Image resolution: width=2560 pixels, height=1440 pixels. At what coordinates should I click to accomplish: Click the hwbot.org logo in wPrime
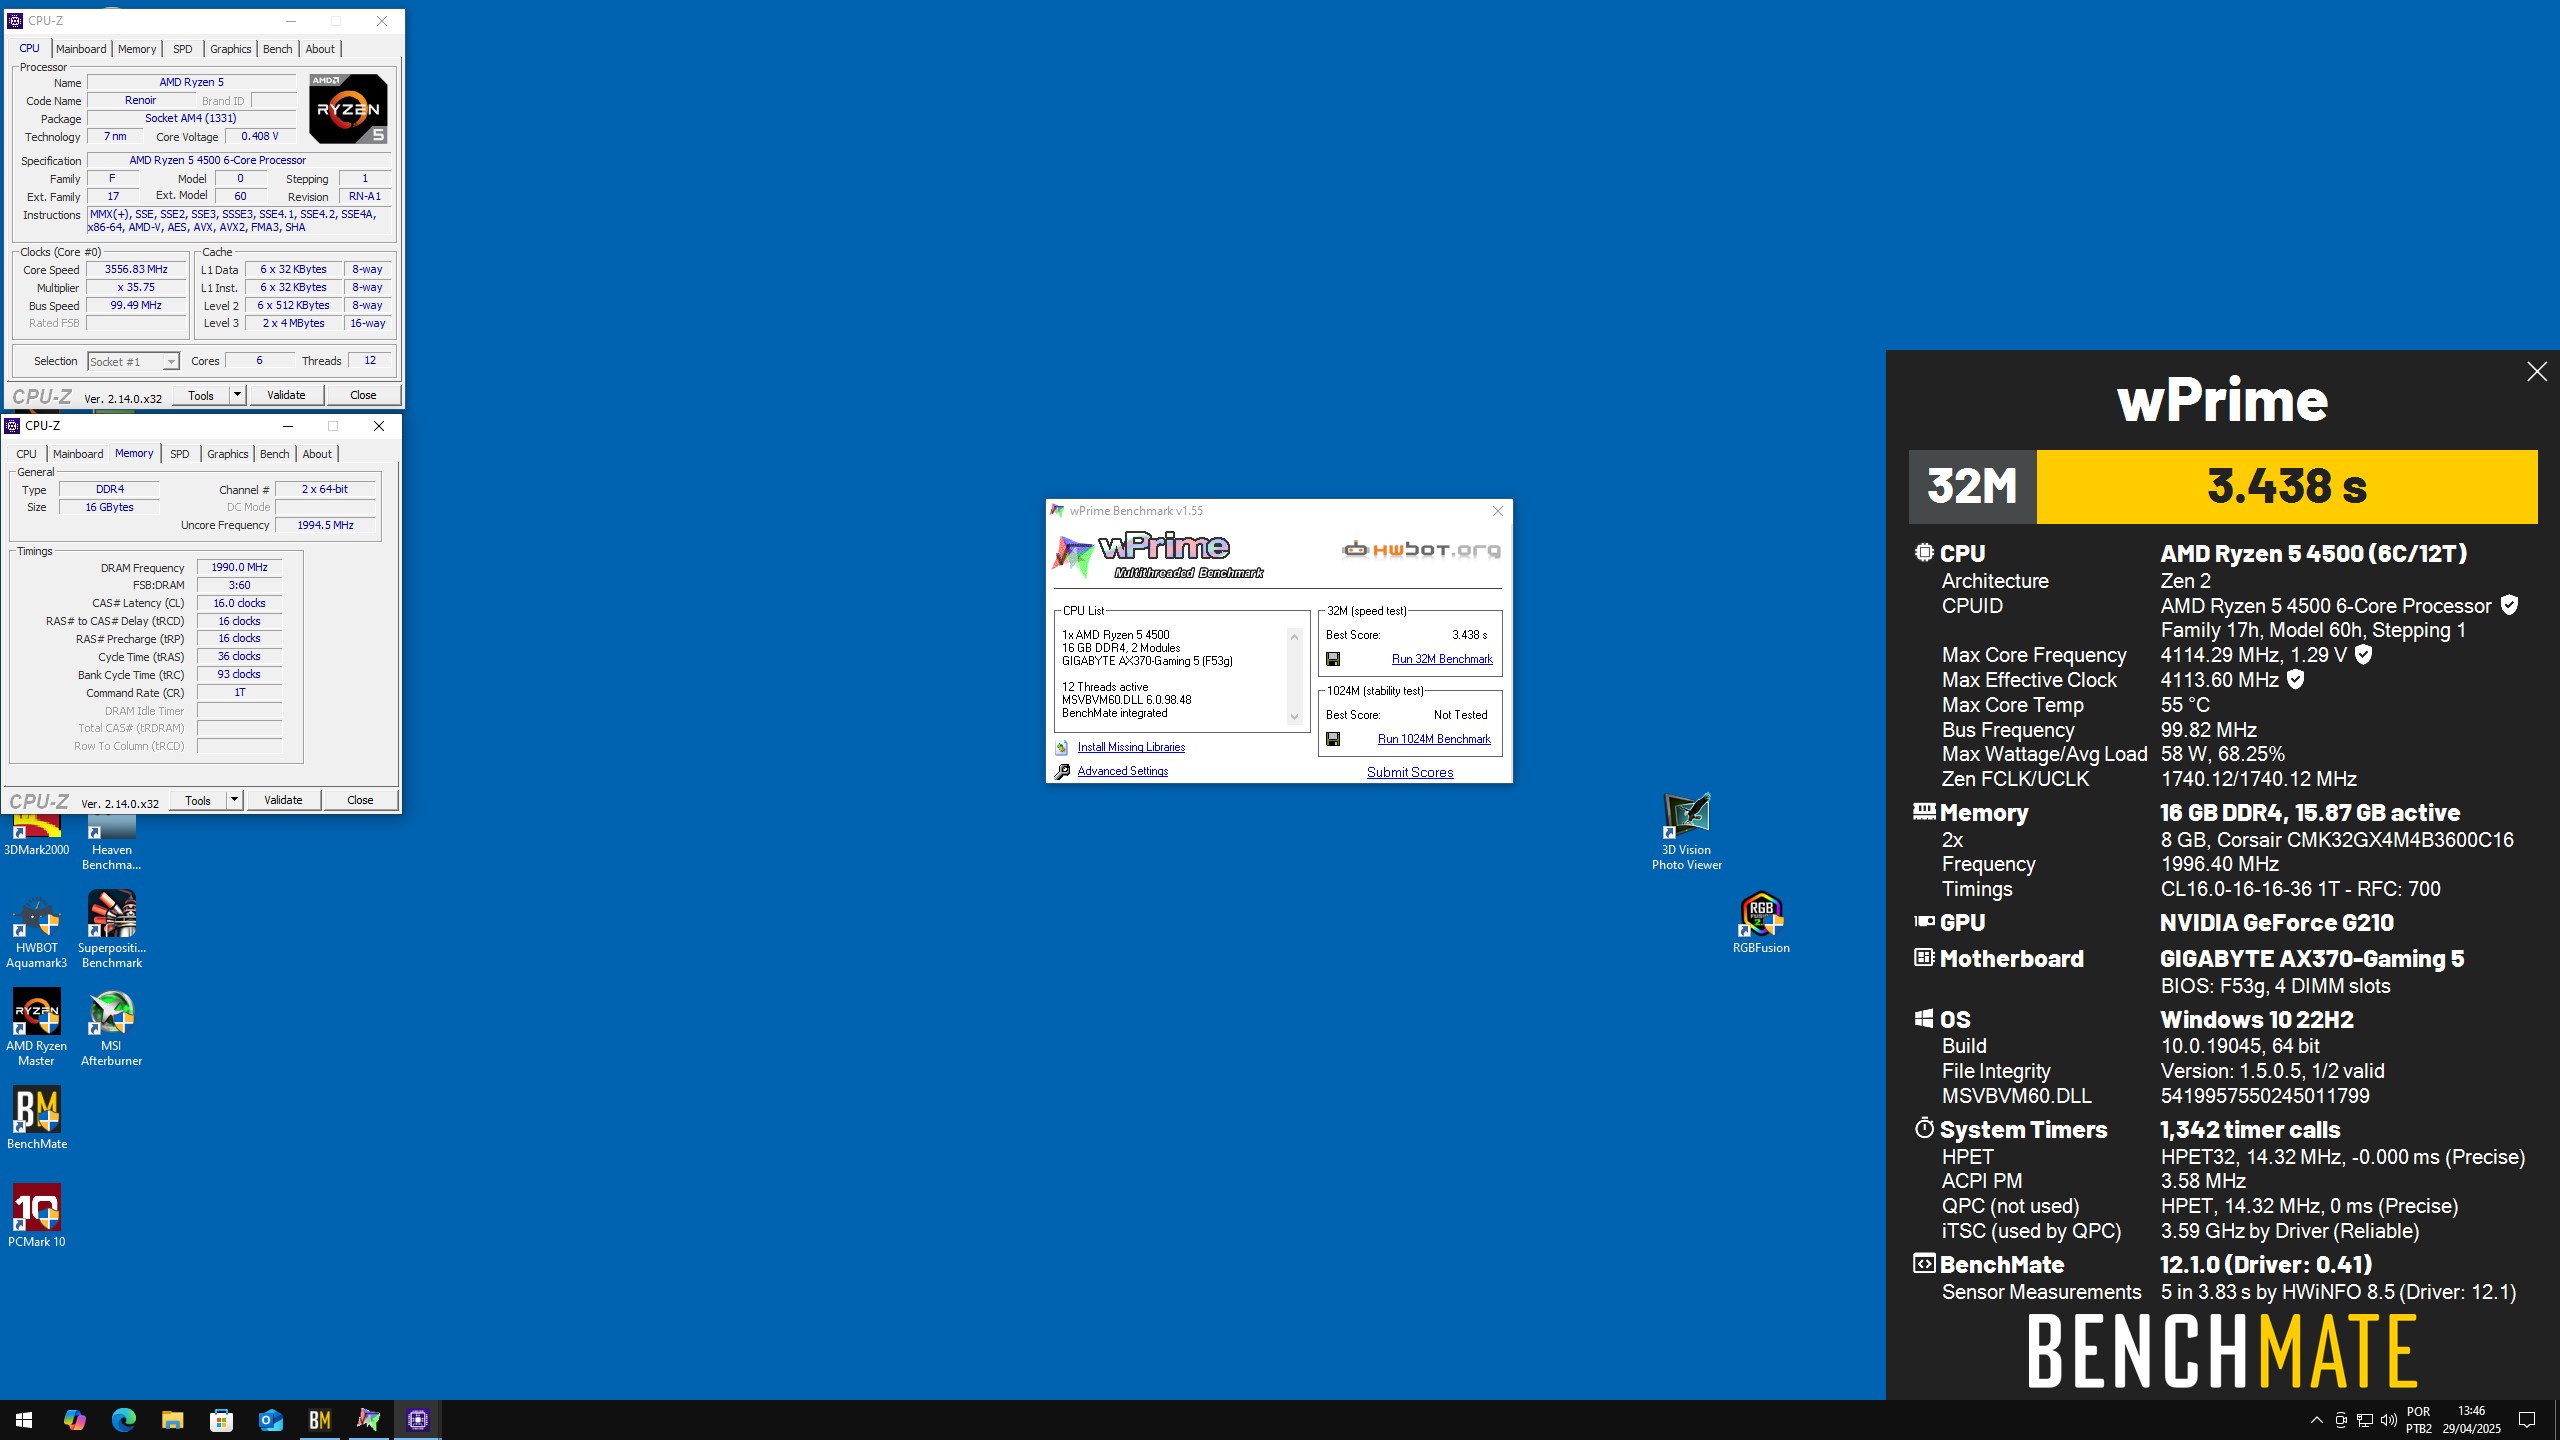tap(1421, 549)
